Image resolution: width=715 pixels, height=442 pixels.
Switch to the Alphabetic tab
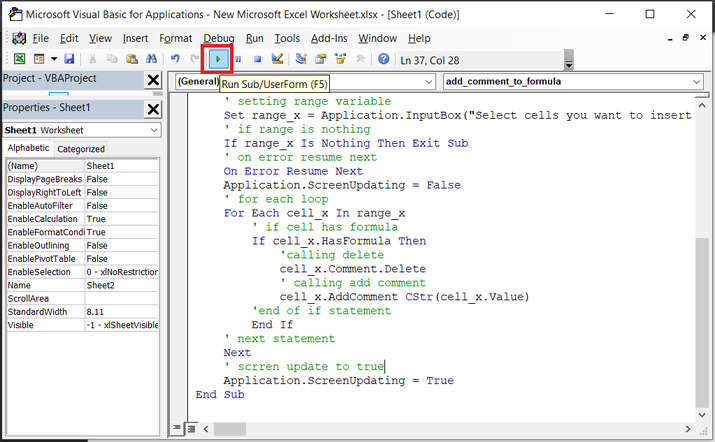click(x=28, y=148)
